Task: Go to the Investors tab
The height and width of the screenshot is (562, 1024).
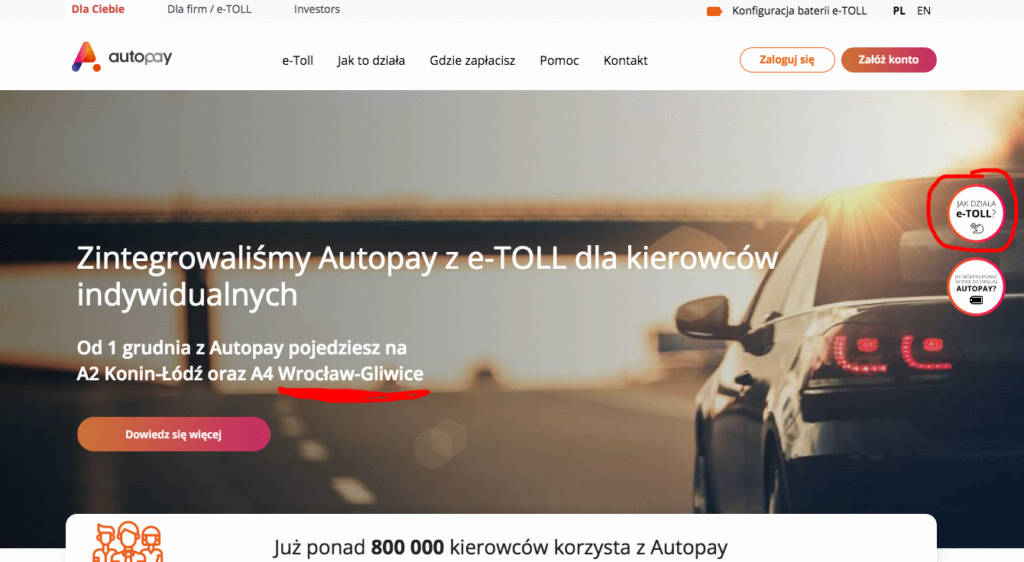Action: coord(317,9)
